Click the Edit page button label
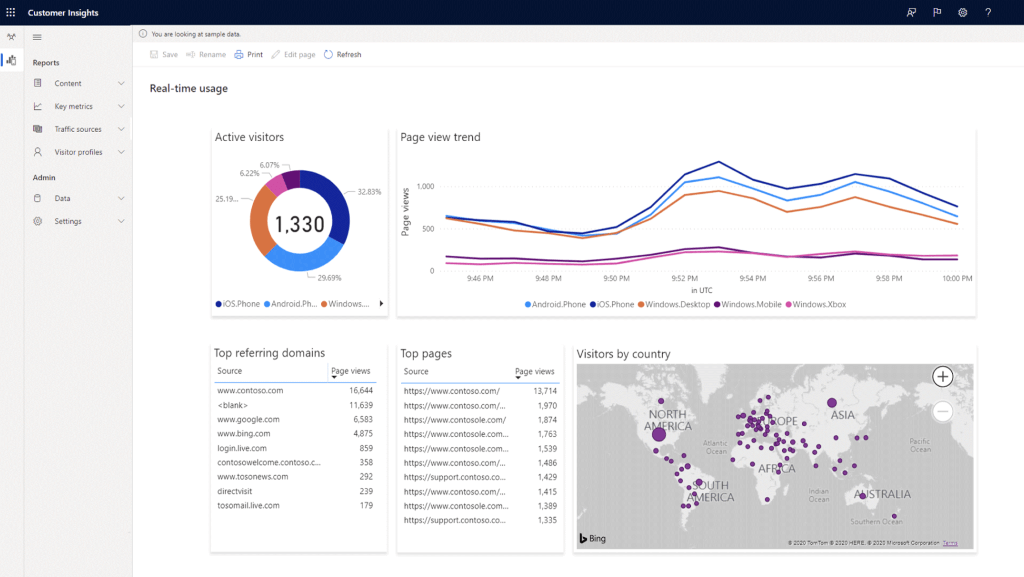The image size is (1024, 577). (x=300, y=55)
